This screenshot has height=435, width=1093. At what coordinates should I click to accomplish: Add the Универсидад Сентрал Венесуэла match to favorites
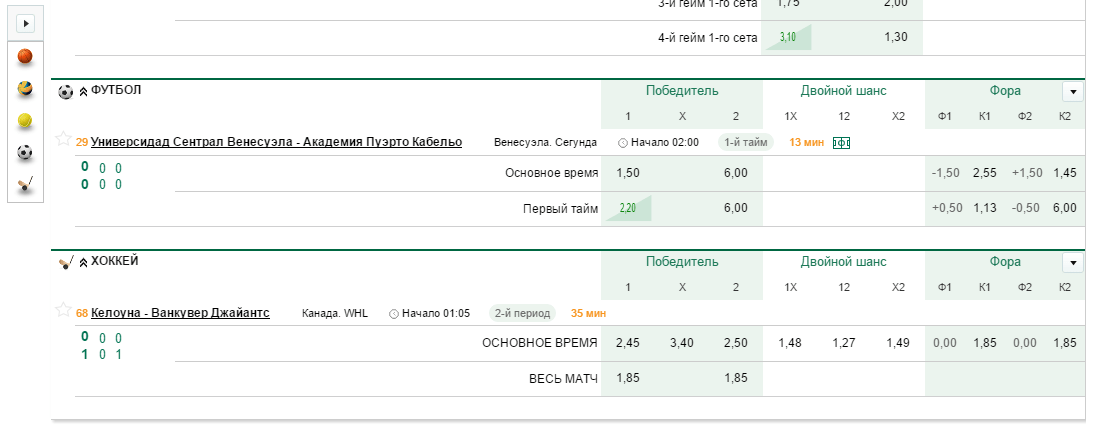coord(63,138)
